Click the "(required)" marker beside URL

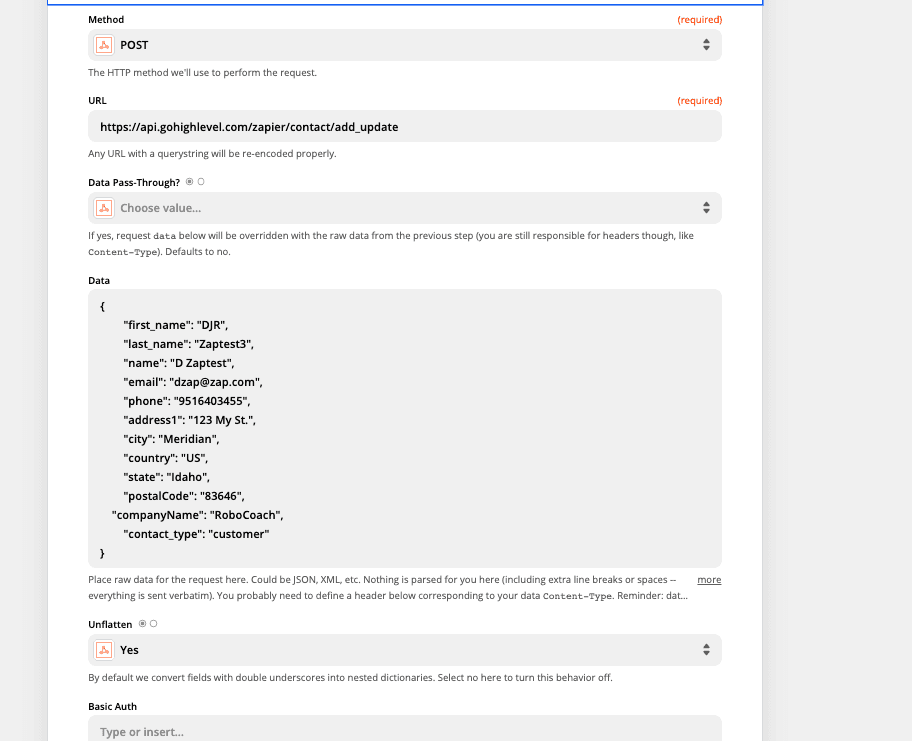[x=700, y=101]
